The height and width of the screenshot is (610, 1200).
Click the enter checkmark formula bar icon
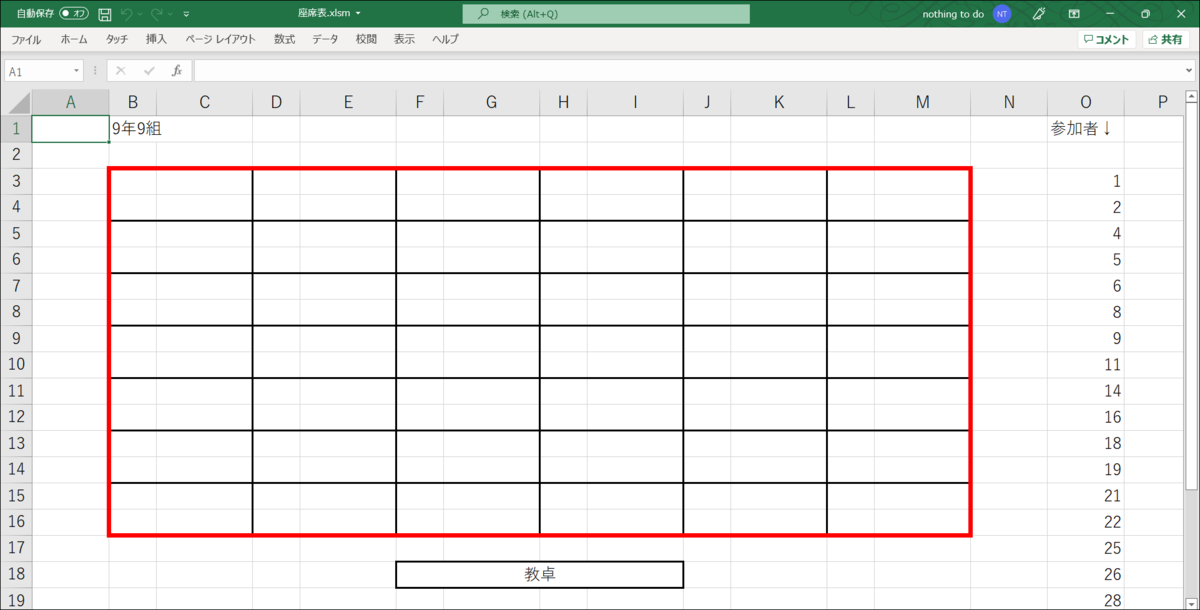149,71
